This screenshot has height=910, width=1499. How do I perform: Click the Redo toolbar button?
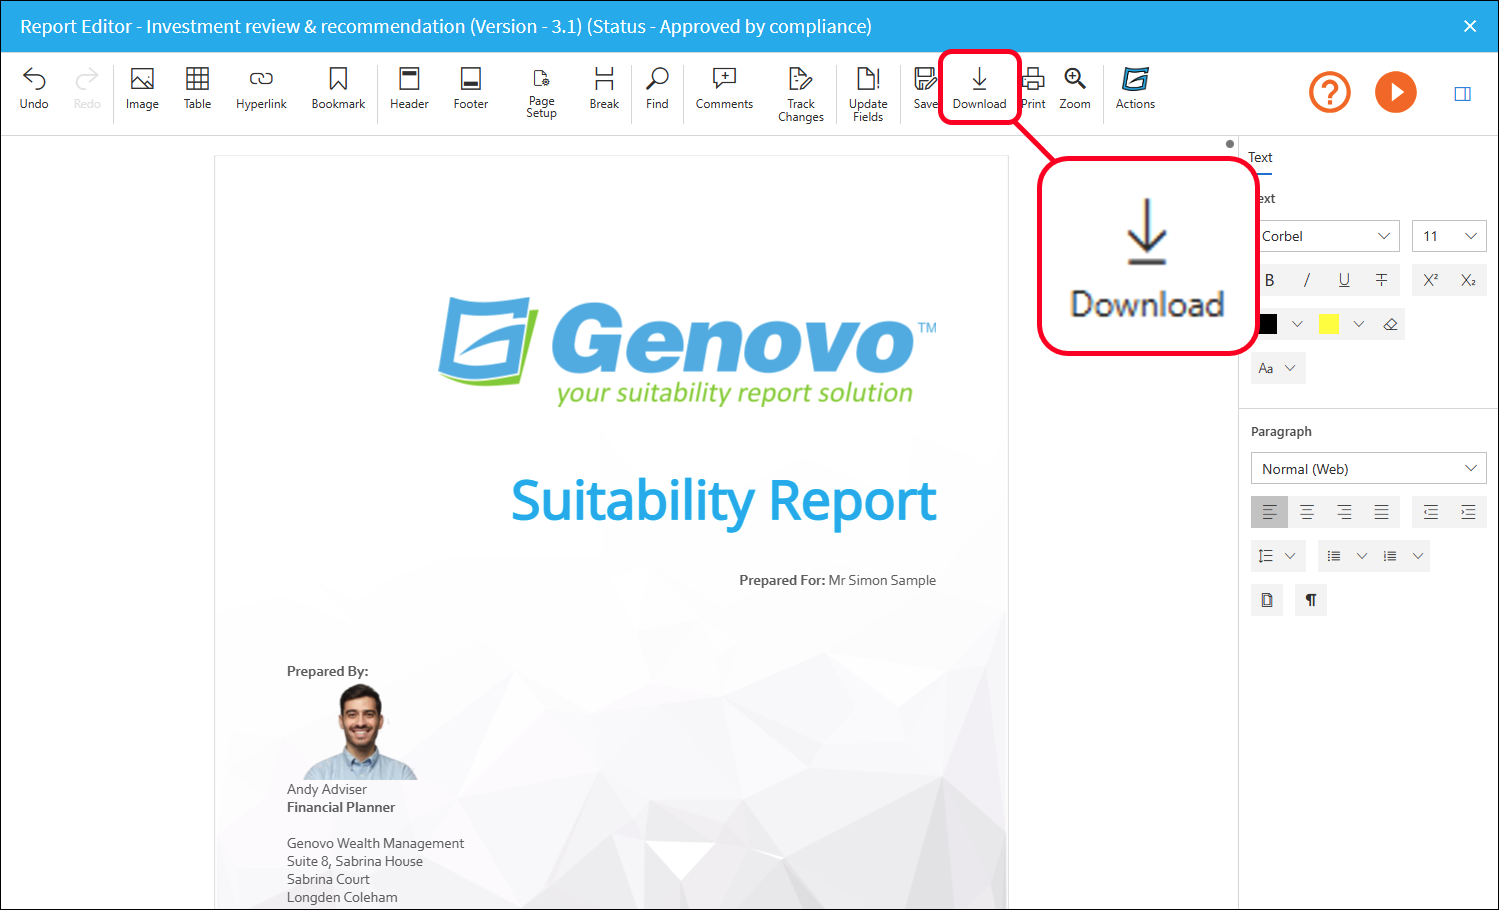(87, 89)
